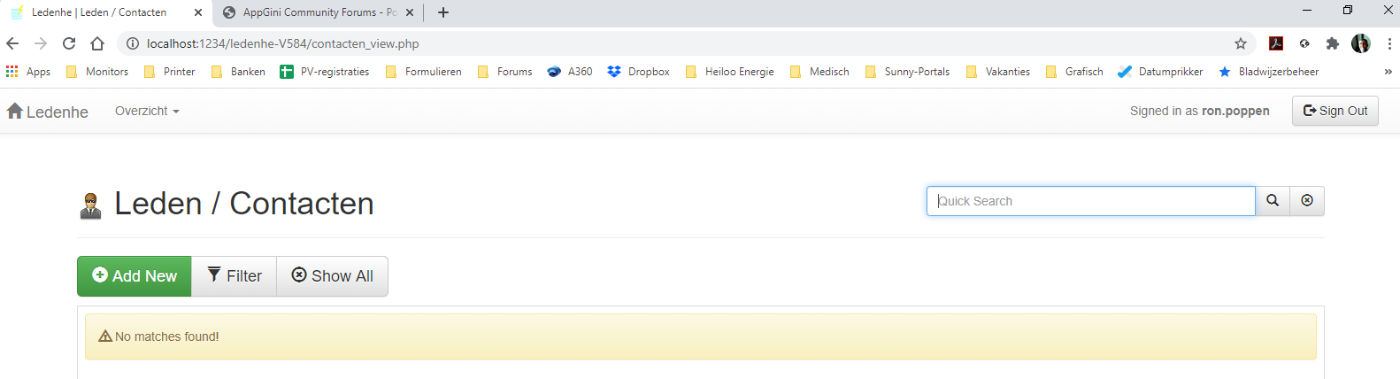Click the ron.poppen username link
Image resolution: width=1400 pixels, height=379 pixels.
(1235, 111)
